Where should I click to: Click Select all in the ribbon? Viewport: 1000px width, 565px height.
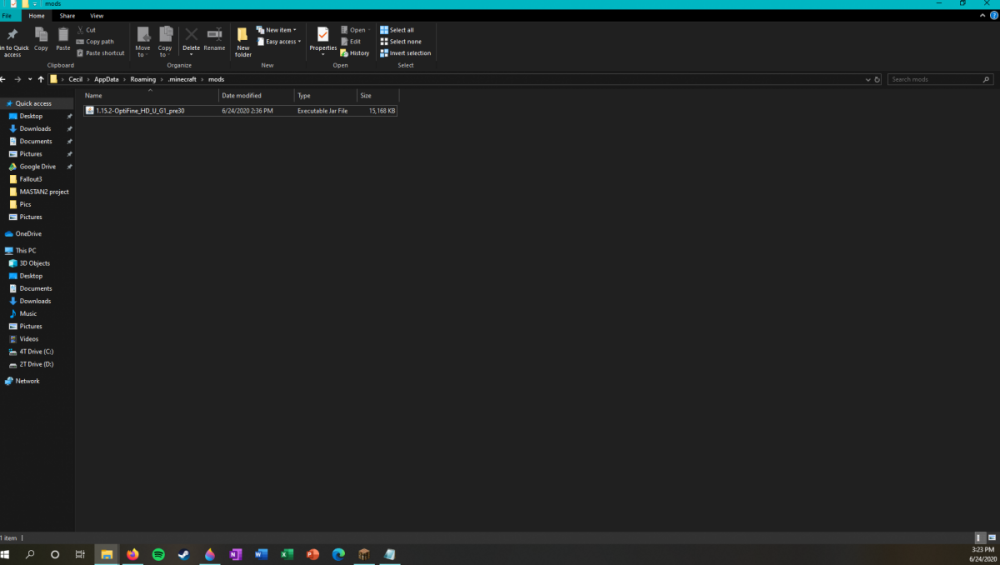coord(397,30)
